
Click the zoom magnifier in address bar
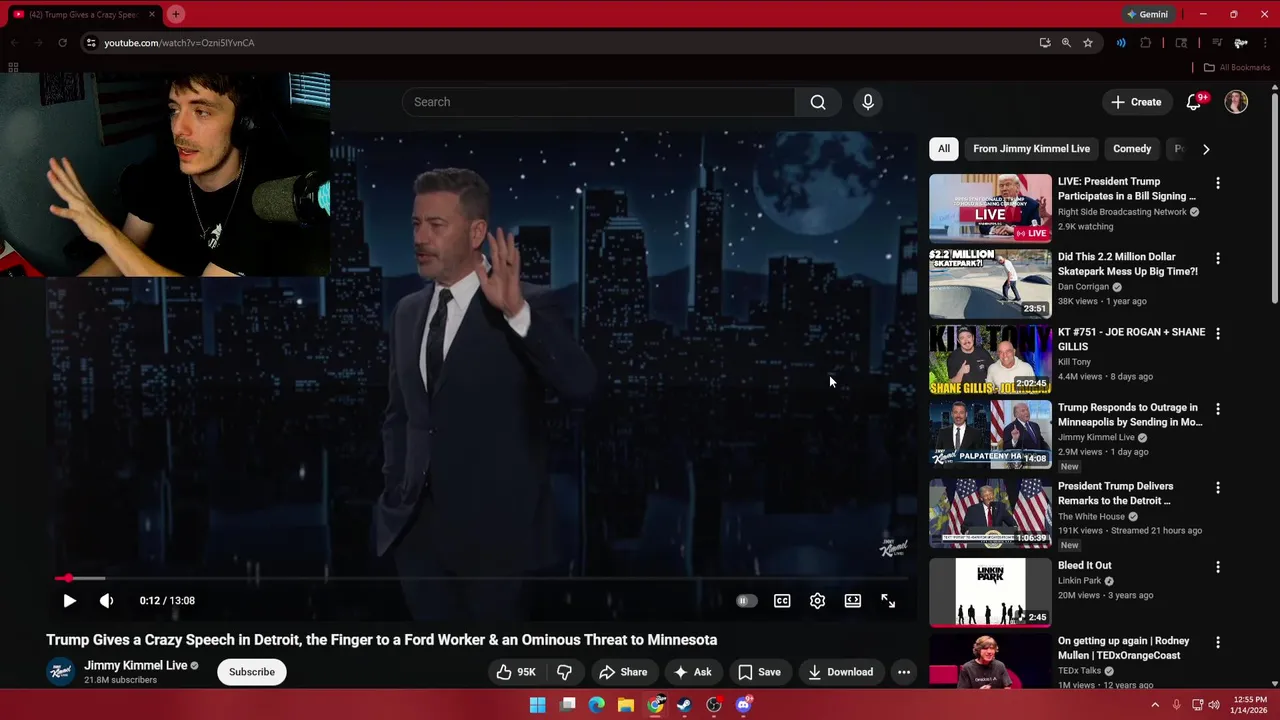[1066, 43]
